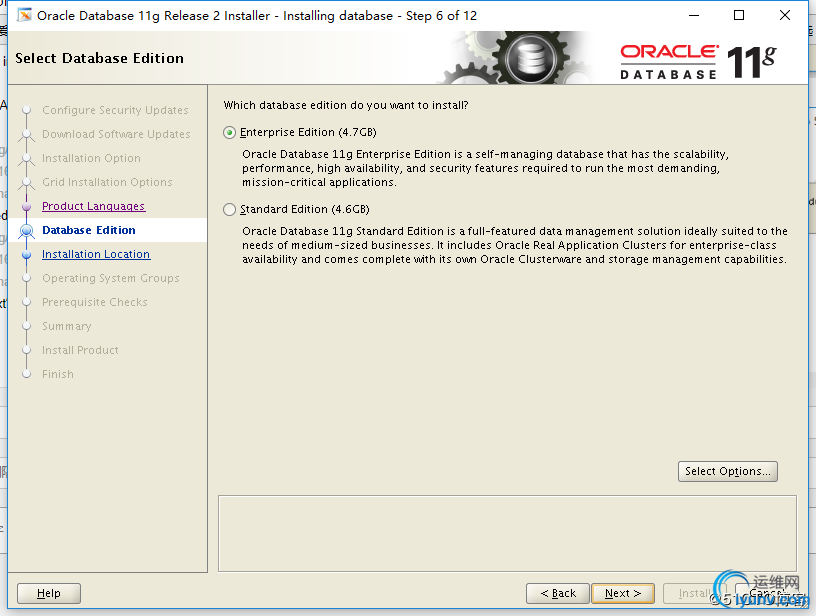This screenshot has height=616, width=816.
Task: Go back with the Back button
Action: tap(558, 593)
